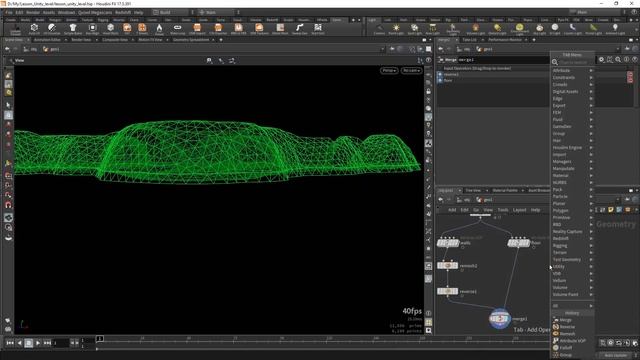Add an Environment Light from the shelf
Screen dimensions: 640x360
[519, 29]
